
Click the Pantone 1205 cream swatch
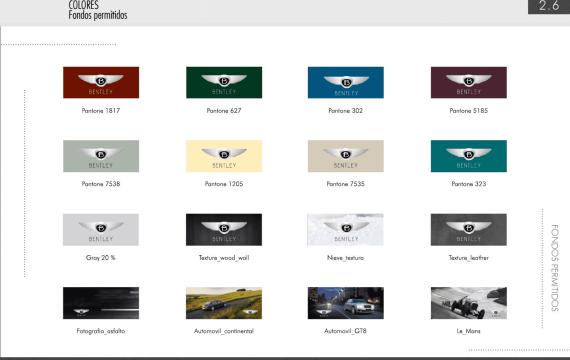pyautogui.click(x=224, y=156)
